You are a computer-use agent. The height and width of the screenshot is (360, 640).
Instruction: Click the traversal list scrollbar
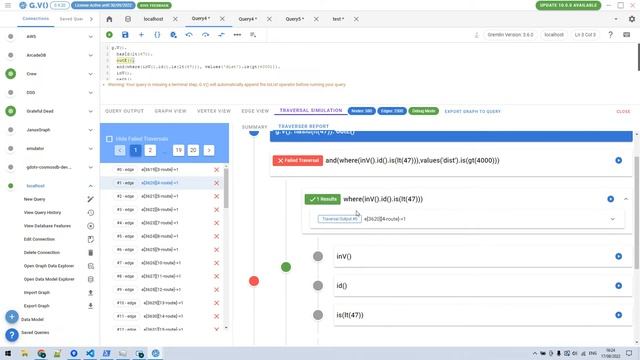[226, 188]
